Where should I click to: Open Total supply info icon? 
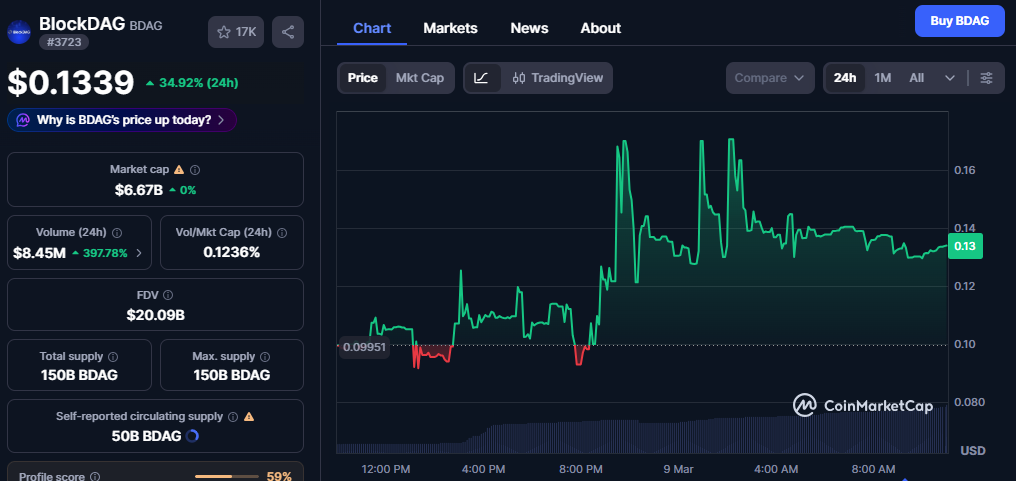(113, 357)
